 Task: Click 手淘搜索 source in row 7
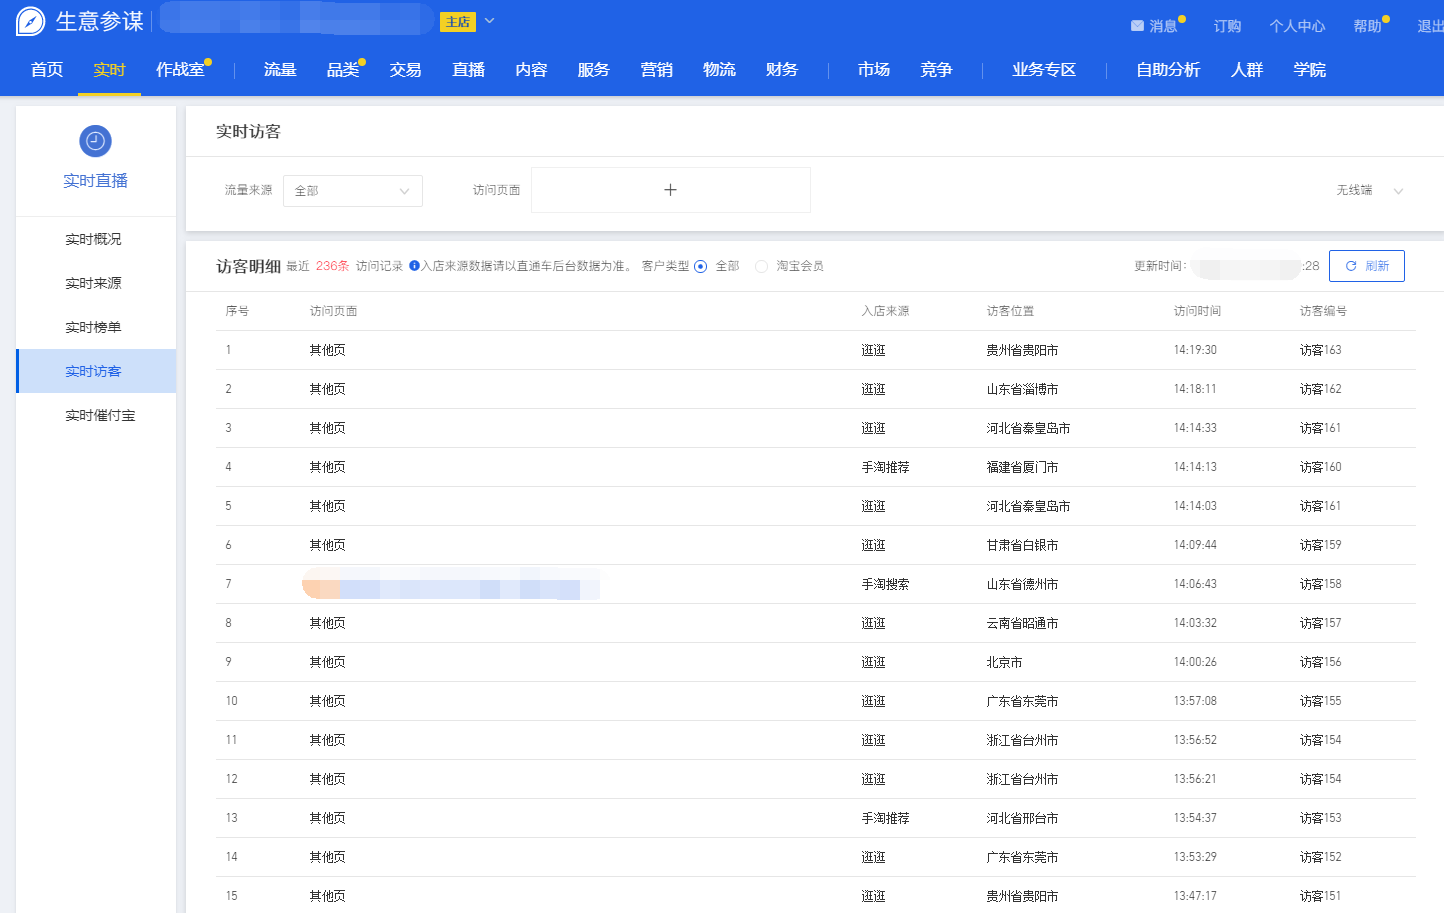click(x=885, y=584)
